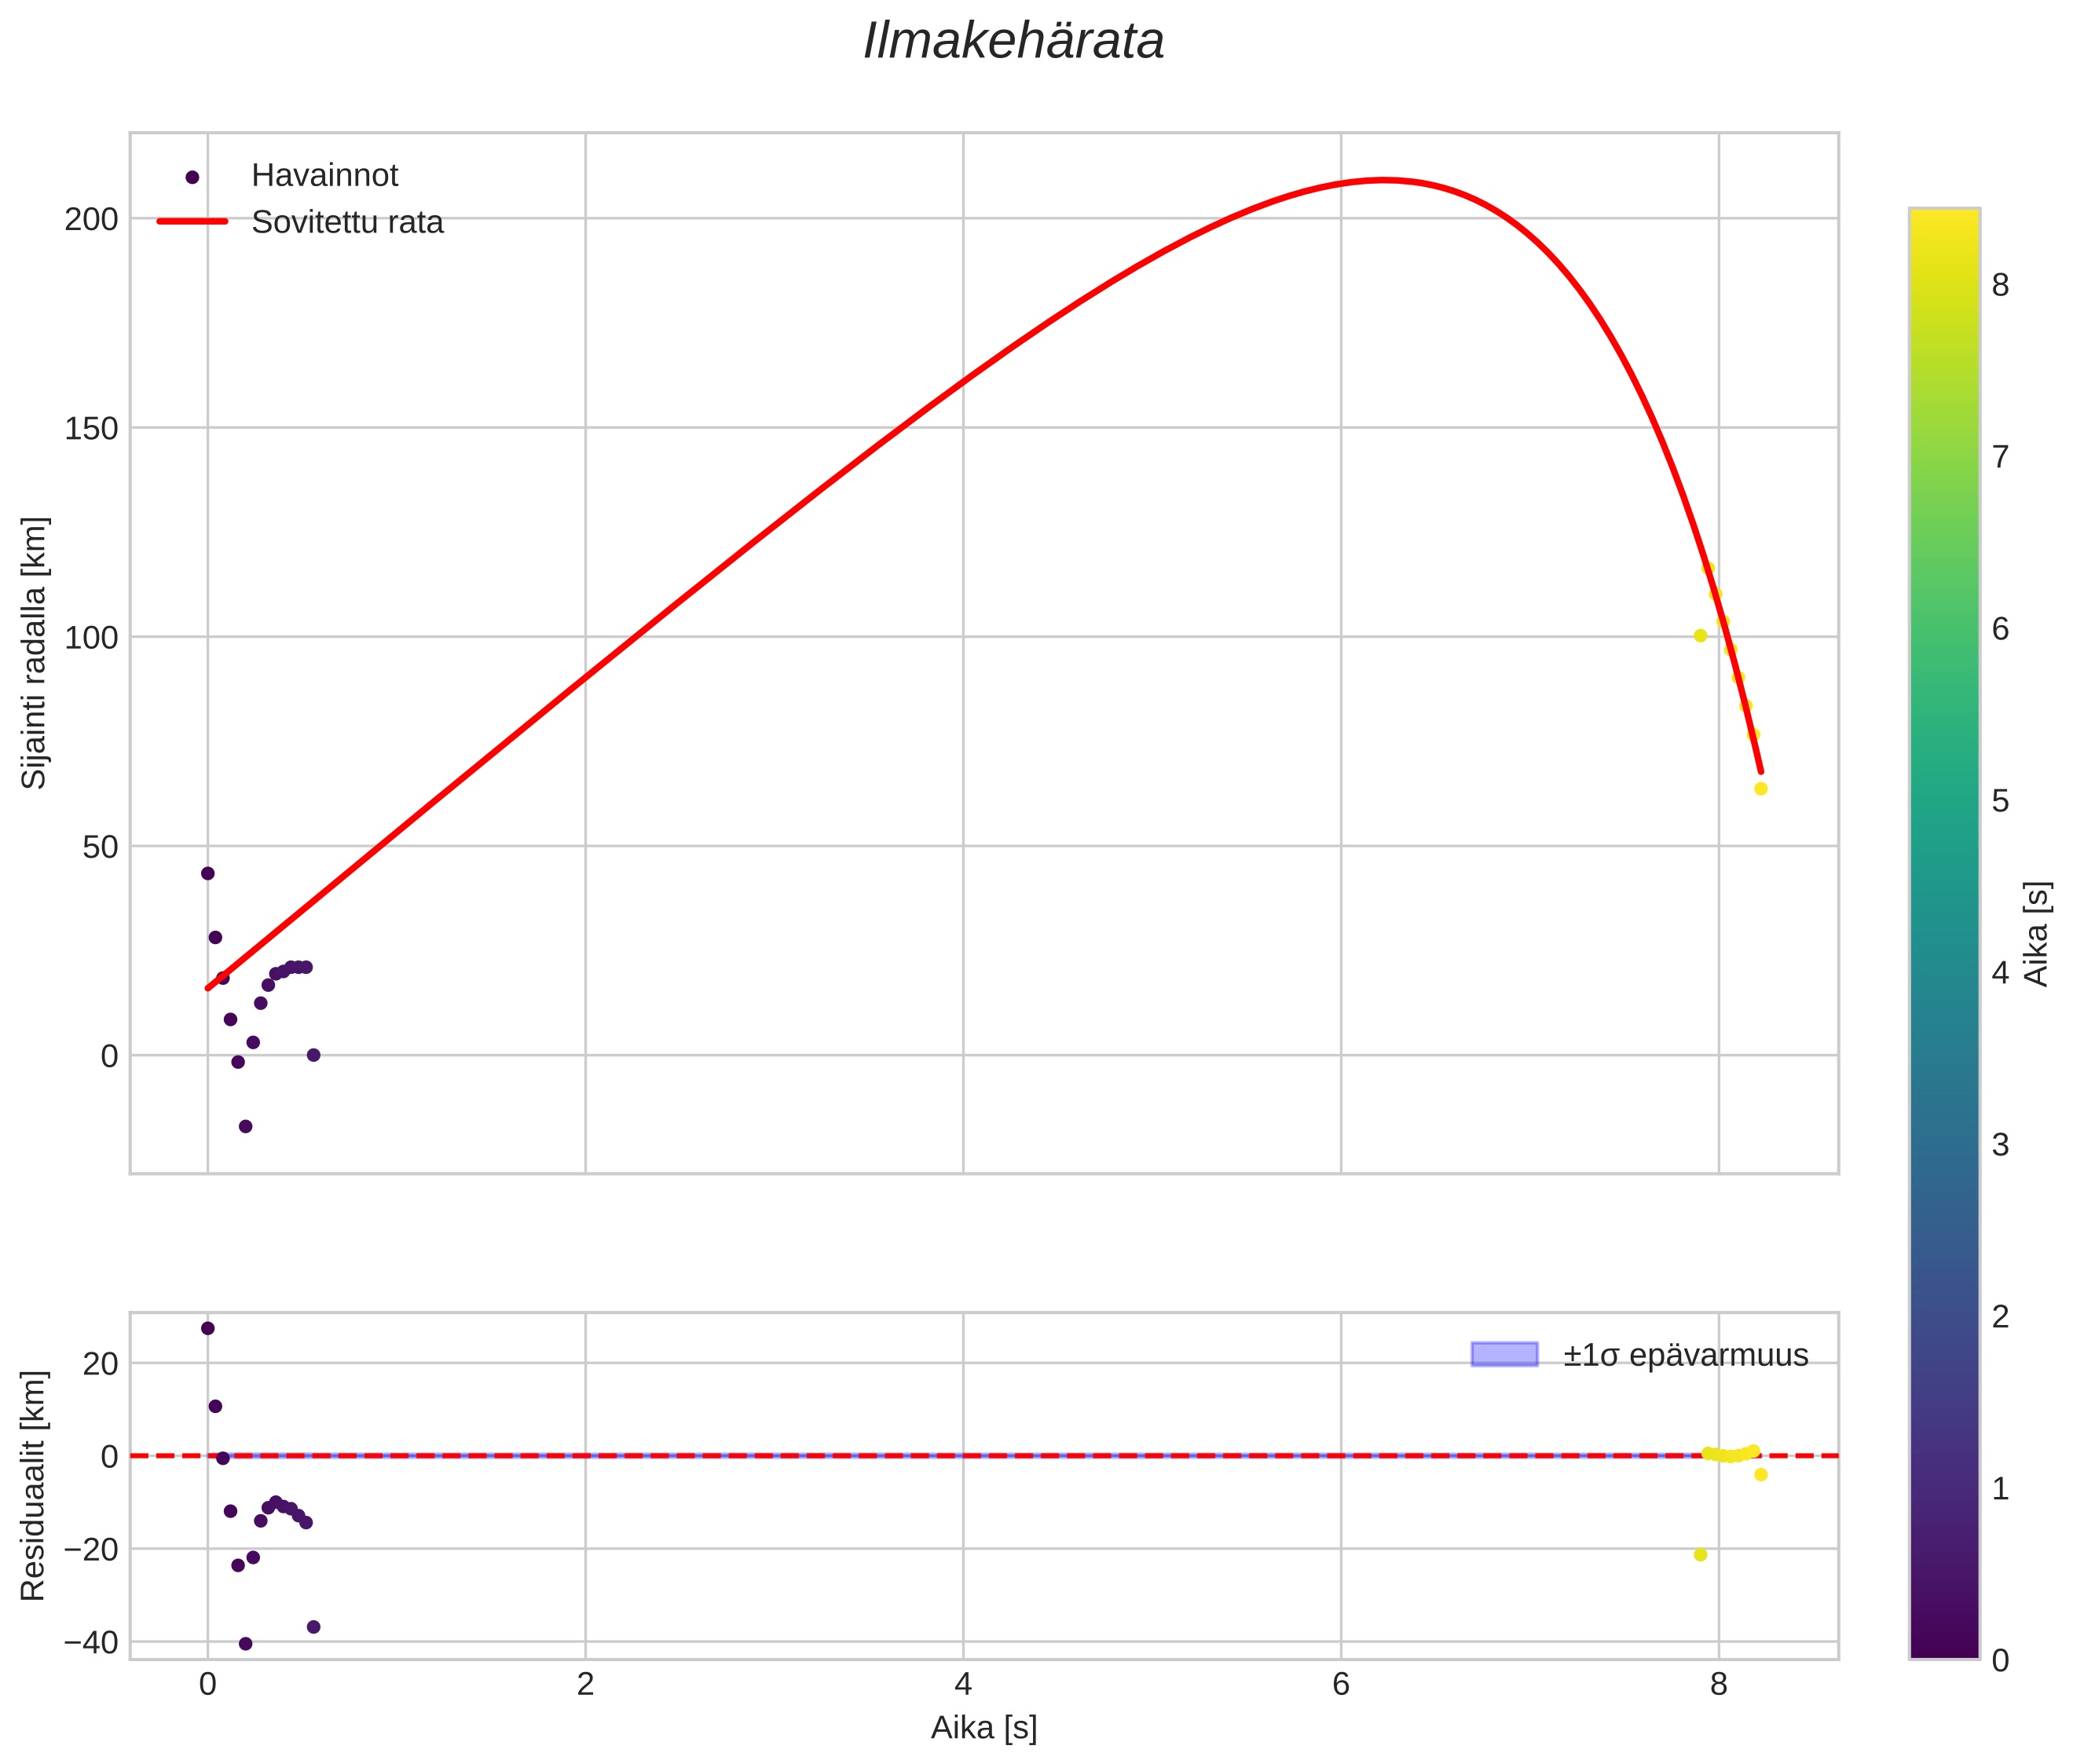2073x1764 pixels.
Task: Select the outlier yellow point at 100 km
Action: pos(1700,635)
